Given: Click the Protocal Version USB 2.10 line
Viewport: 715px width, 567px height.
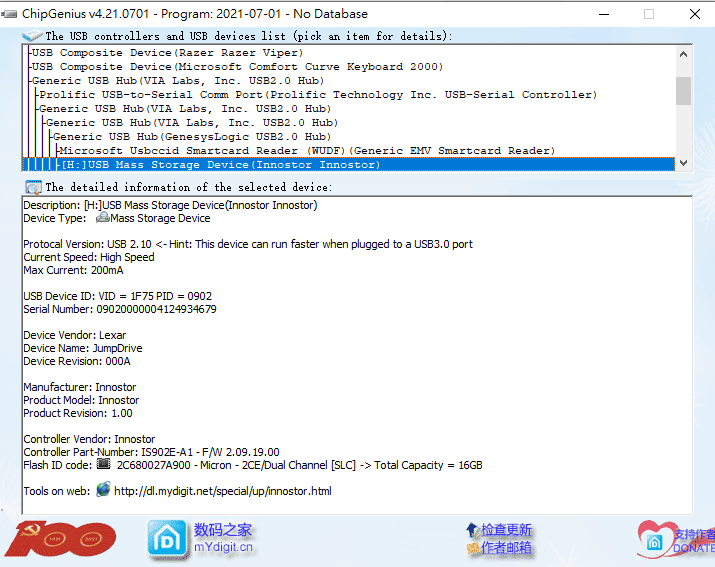Looking at the screenshot, I should (x=248, y=244).
